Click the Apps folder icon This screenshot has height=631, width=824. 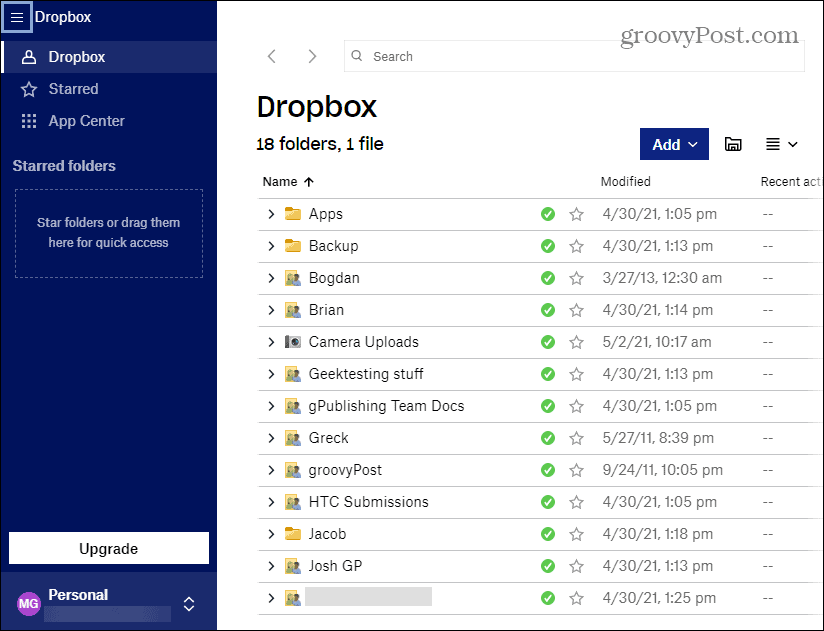point(293,214)
